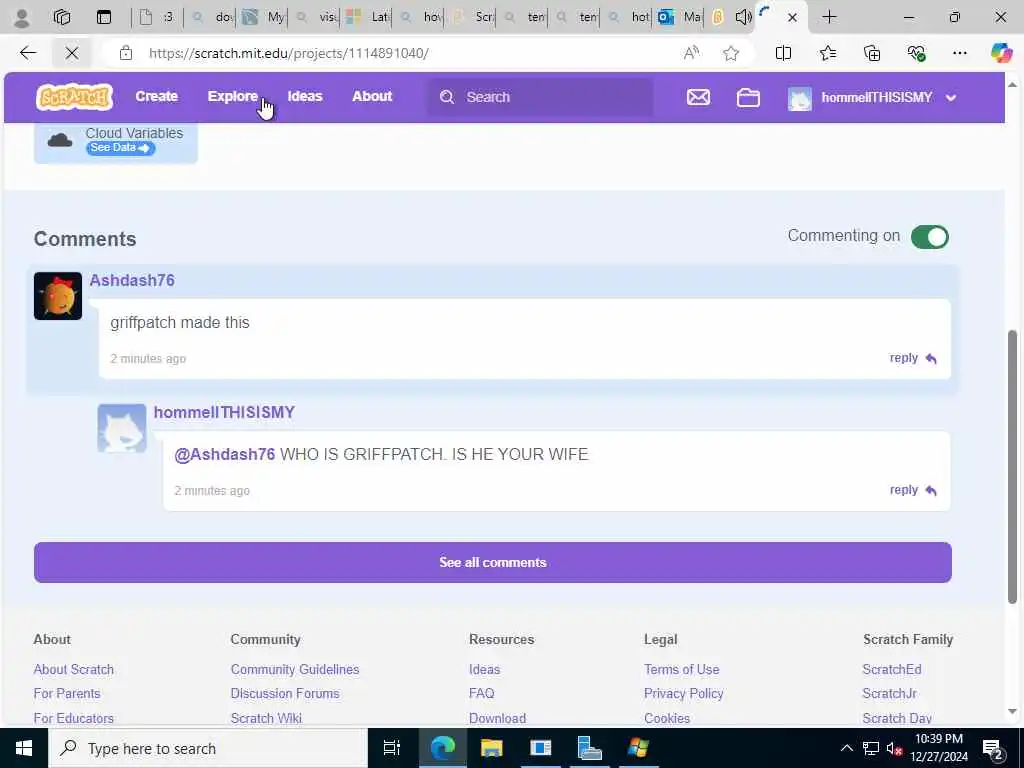Open the Edge profile icon
The height and width of the screenshot is (768, 1024).
click(22, 18)
